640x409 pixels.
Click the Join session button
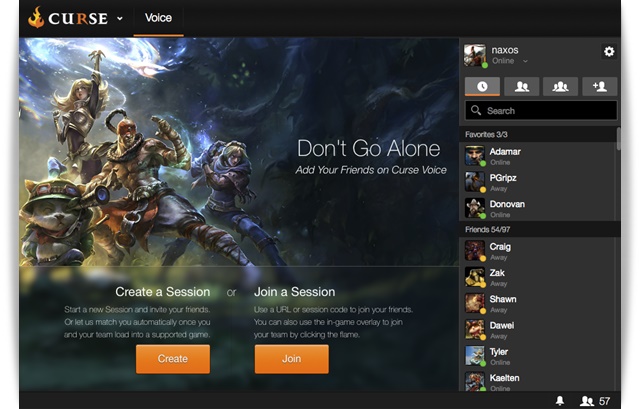291,359
